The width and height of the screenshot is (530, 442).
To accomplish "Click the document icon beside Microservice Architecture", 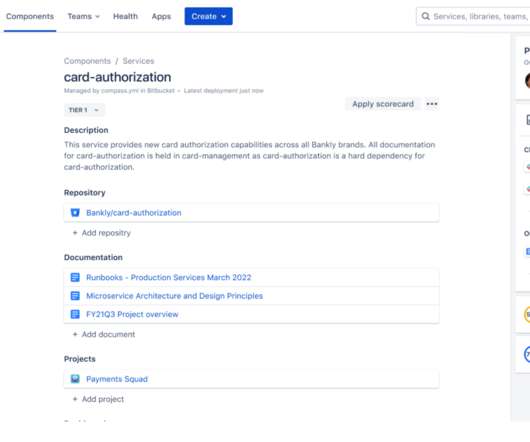I will point(75,296).
